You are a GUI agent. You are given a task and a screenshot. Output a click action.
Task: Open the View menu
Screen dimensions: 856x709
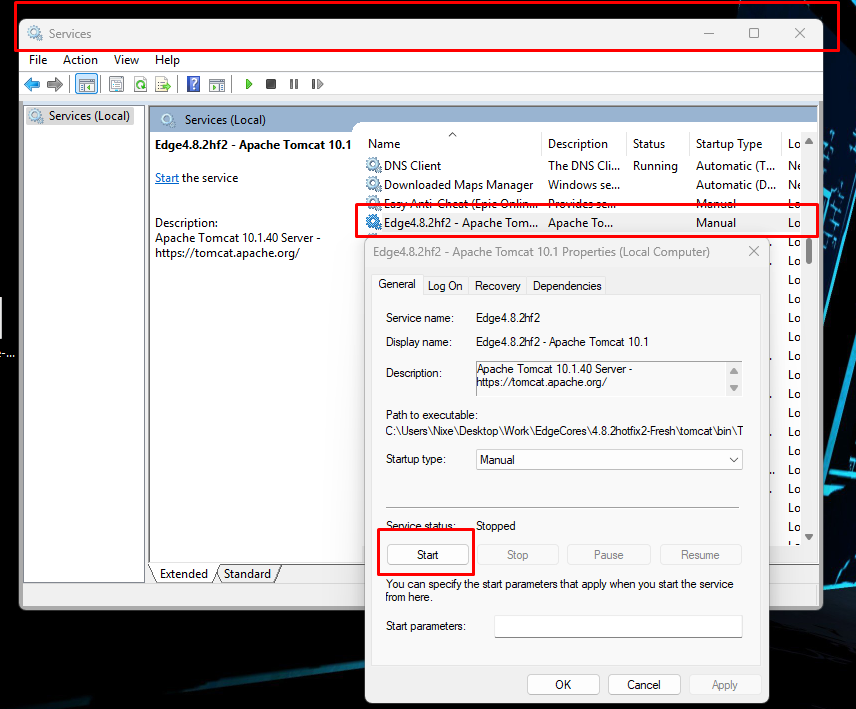pyautogui.click(x=126, y=60)
